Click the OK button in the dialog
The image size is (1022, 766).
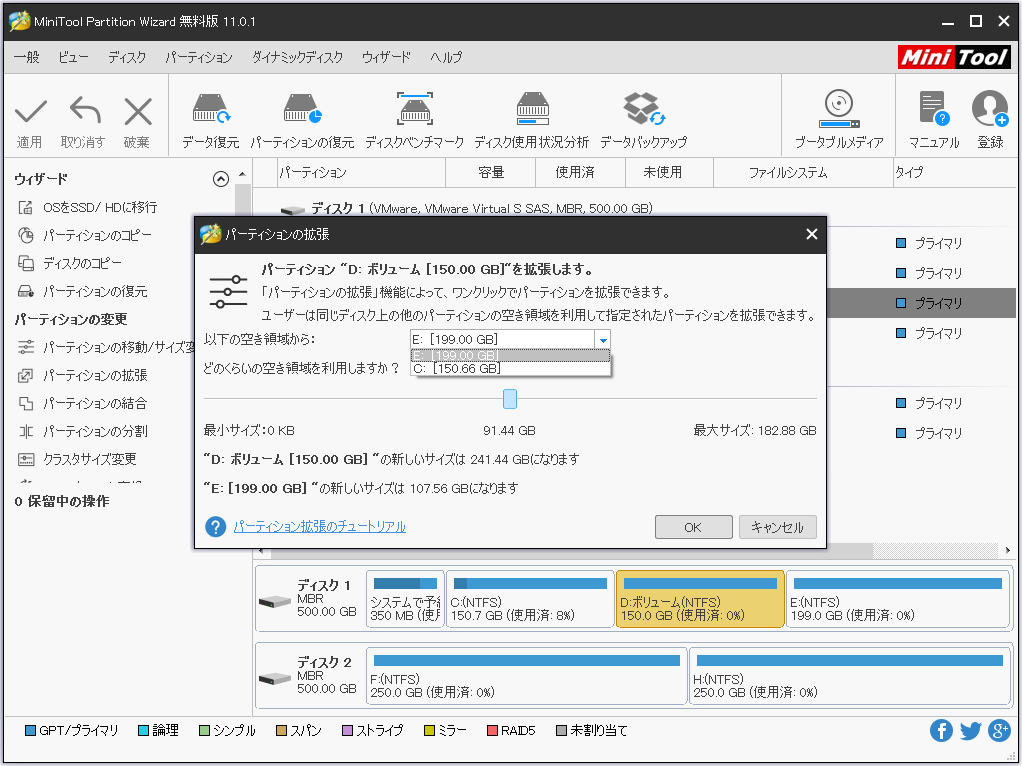click(x=693, y=526)
